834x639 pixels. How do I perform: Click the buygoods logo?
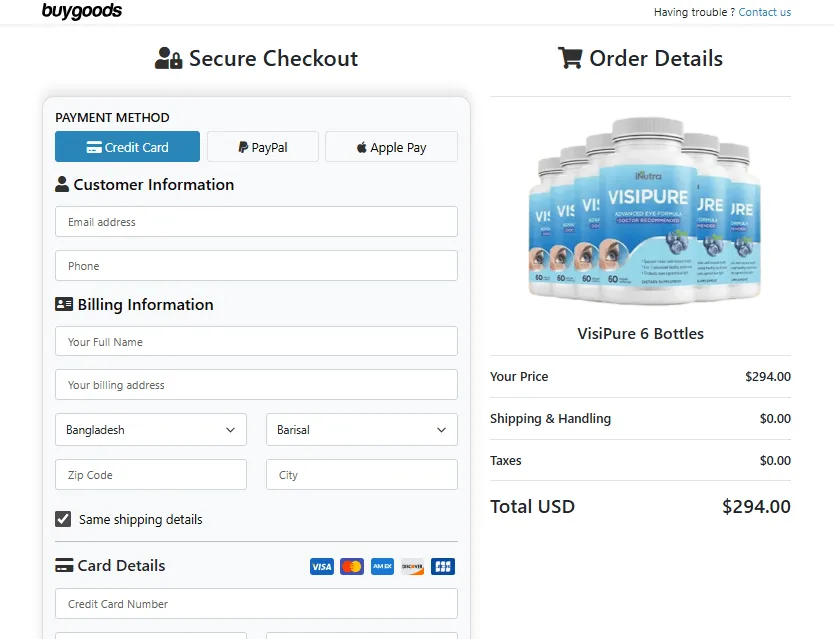[82, 12]
